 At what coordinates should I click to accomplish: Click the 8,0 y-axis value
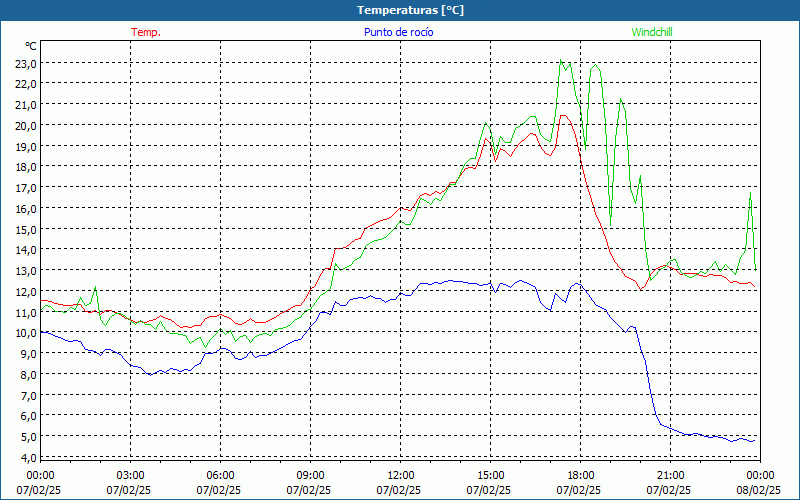28,376
